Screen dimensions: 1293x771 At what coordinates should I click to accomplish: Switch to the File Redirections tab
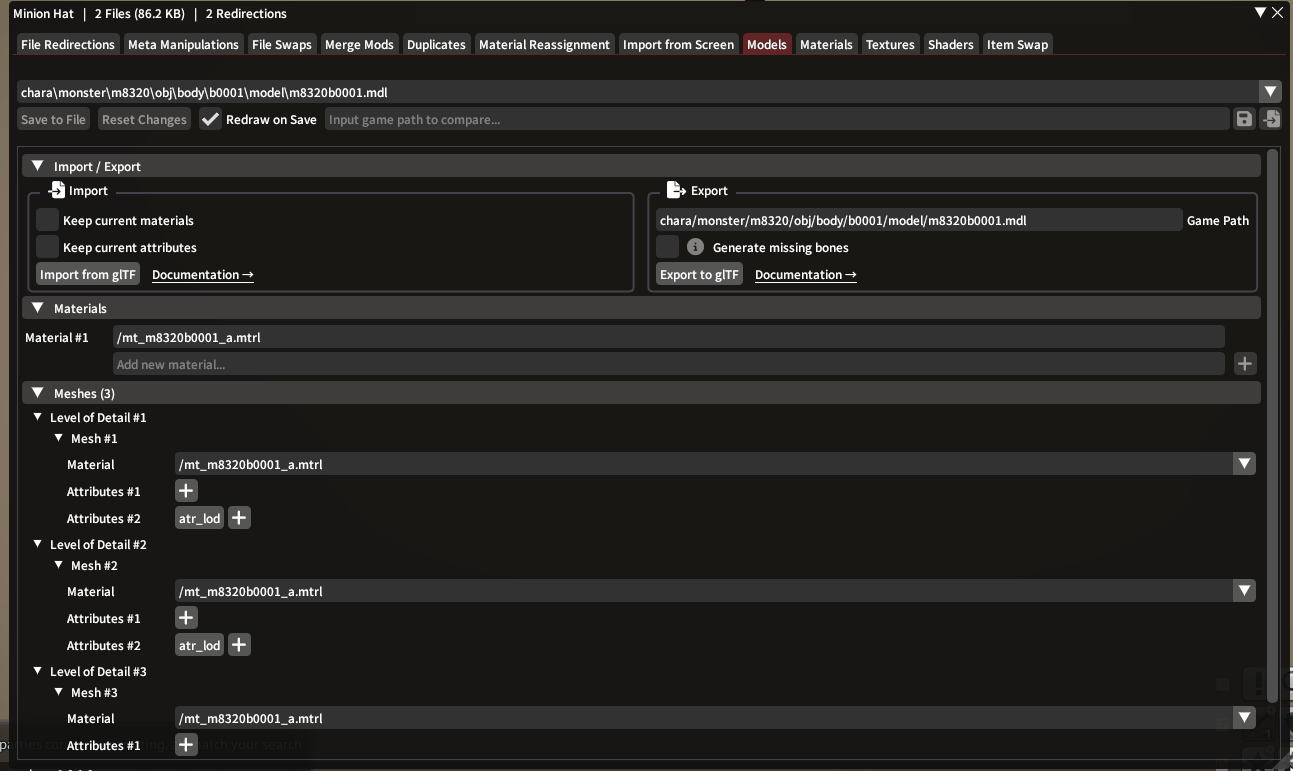coord(68,44)
